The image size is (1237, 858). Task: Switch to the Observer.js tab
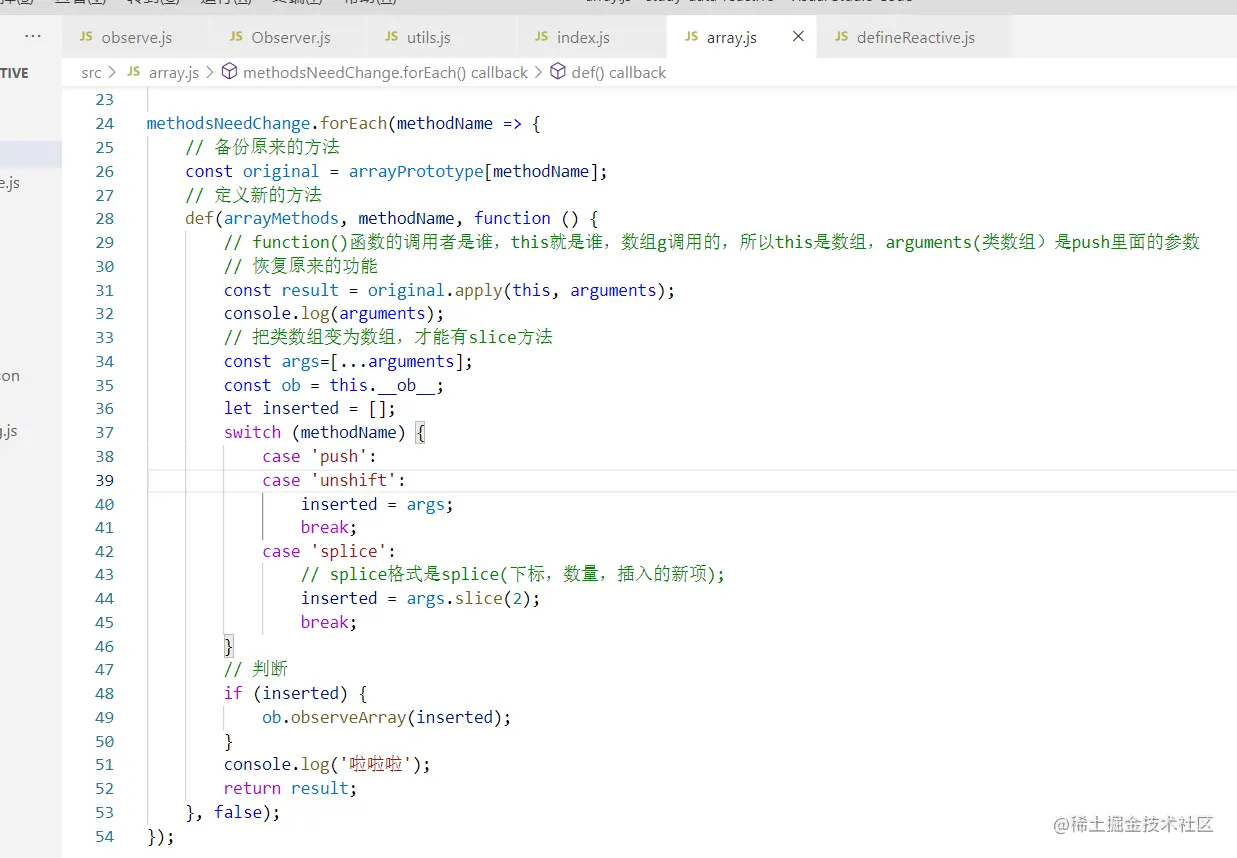click(289, 37)
